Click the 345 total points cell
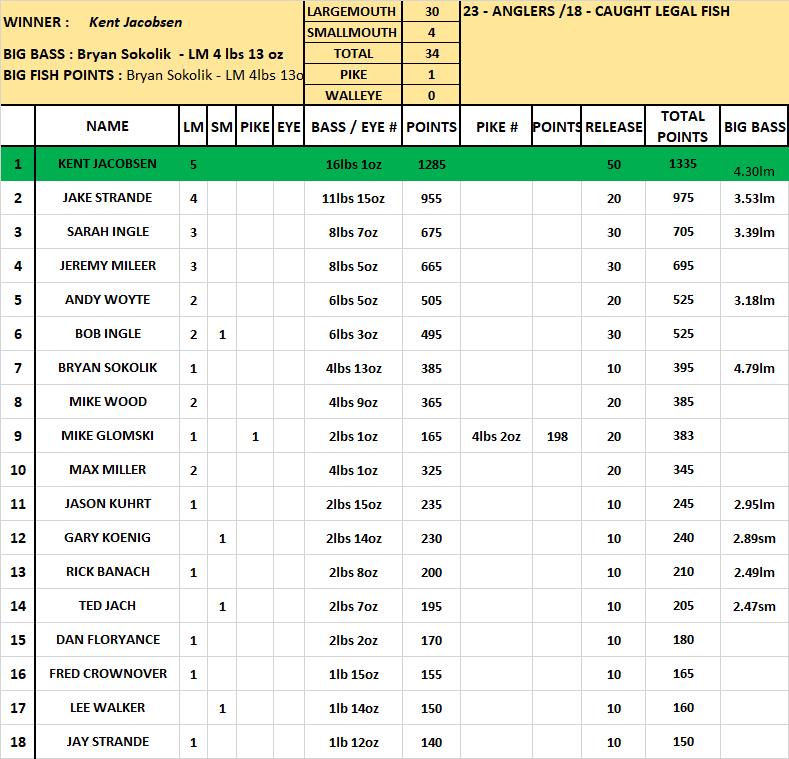 pyautogui.click(x=683, y=469)
